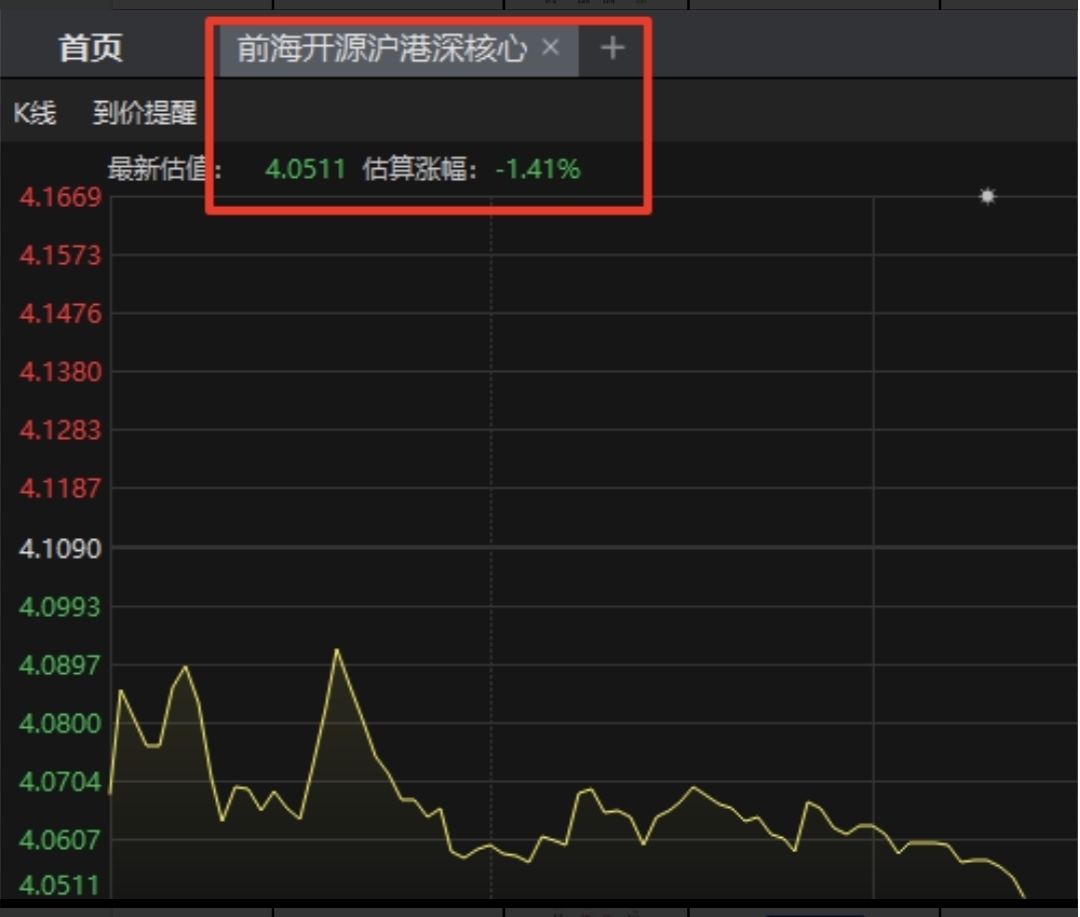Click the 4.0897 axis label

click(60, 666)
